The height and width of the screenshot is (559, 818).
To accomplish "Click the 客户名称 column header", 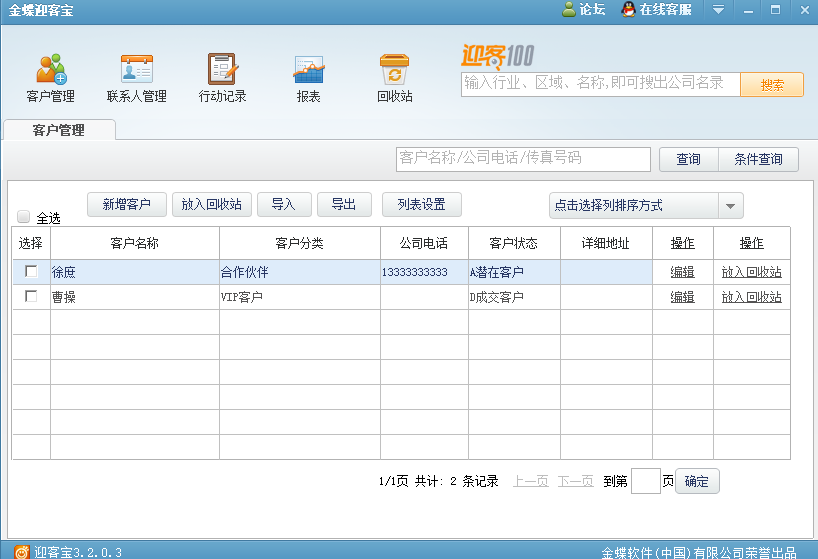I will 135,243.
